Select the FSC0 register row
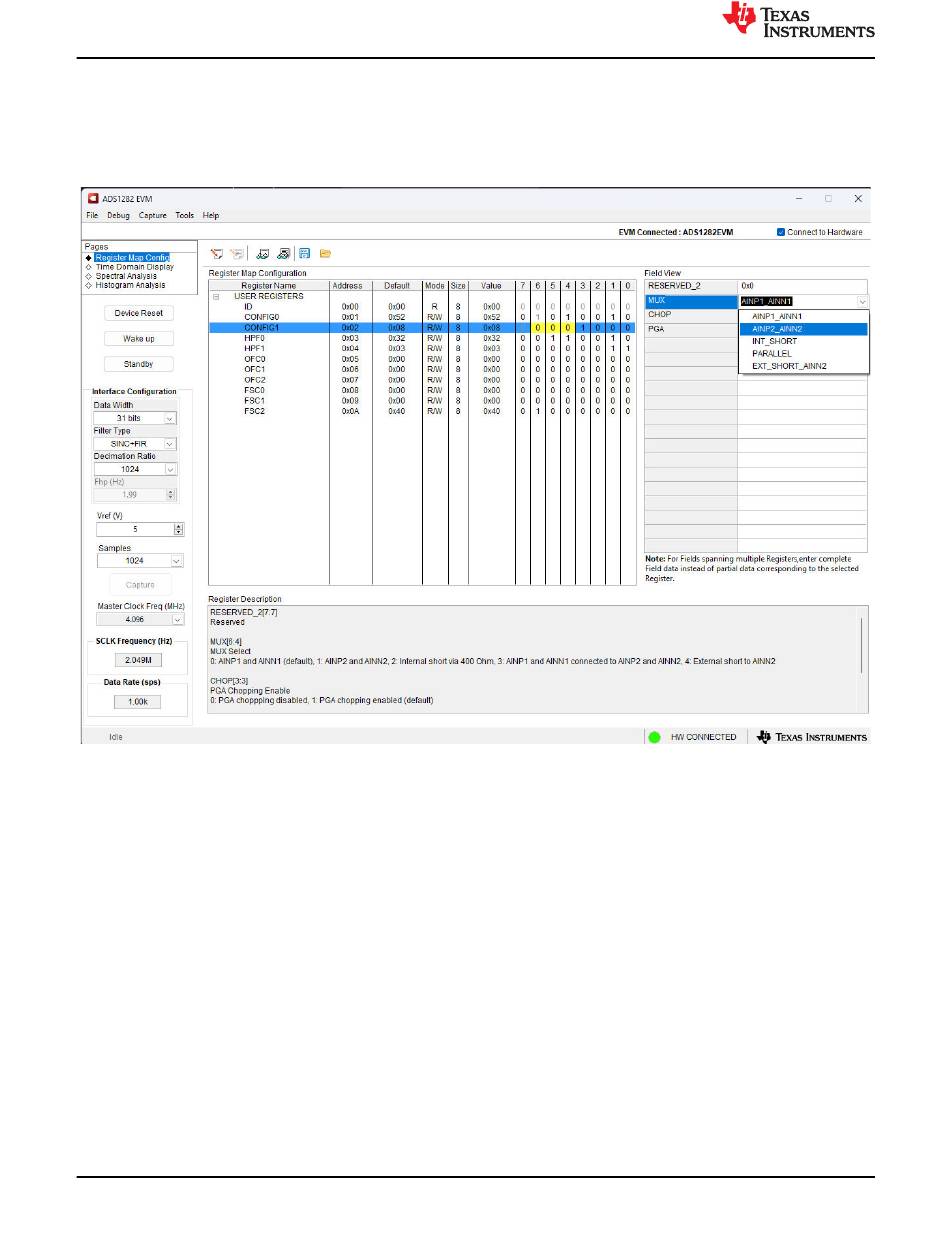950x1237 pixels. [x=422, y=390]
